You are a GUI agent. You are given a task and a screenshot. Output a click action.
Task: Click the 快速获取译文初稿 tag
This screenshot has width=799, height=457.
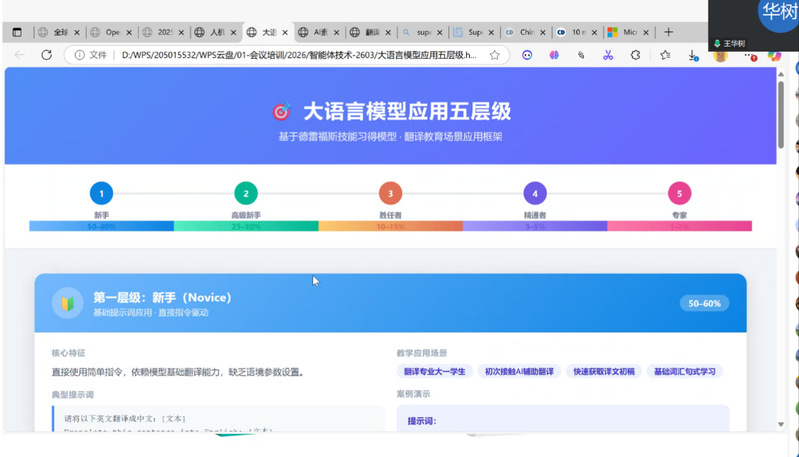(605, 371)
